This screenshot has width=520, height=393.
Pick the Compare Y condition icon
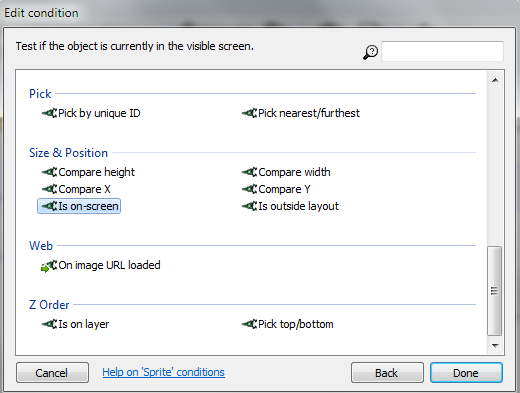coord(249,189)
